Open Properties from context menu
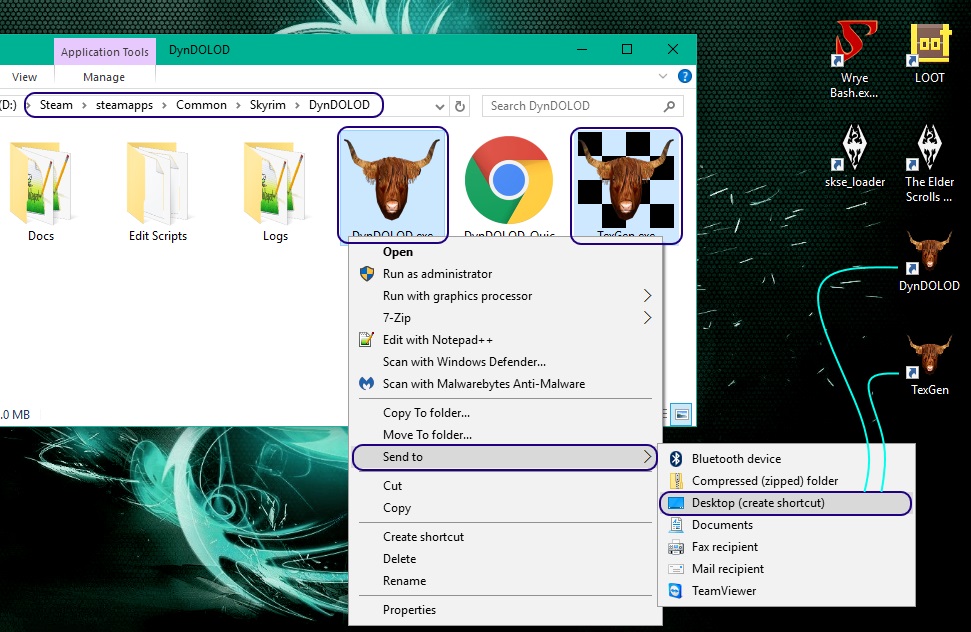Image resolution: width=971 pixels, height=632 pixels. [x=505, y=610]
